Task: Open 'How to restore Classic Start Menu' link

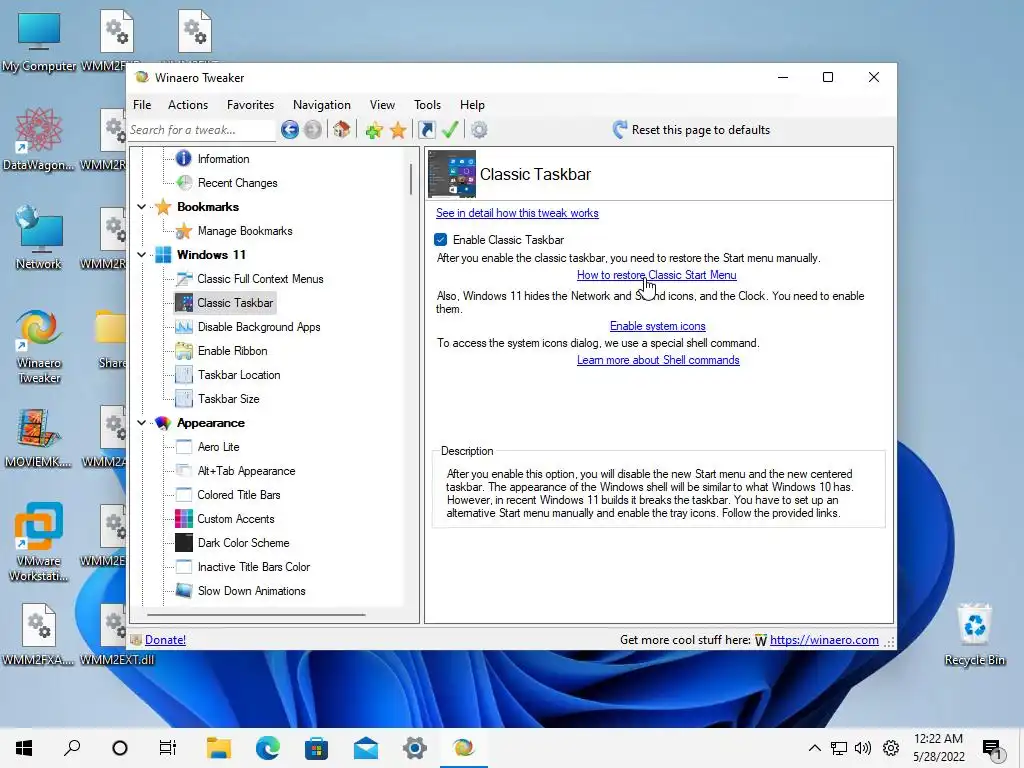Action: pyautogui.click(x=656, y=275)
